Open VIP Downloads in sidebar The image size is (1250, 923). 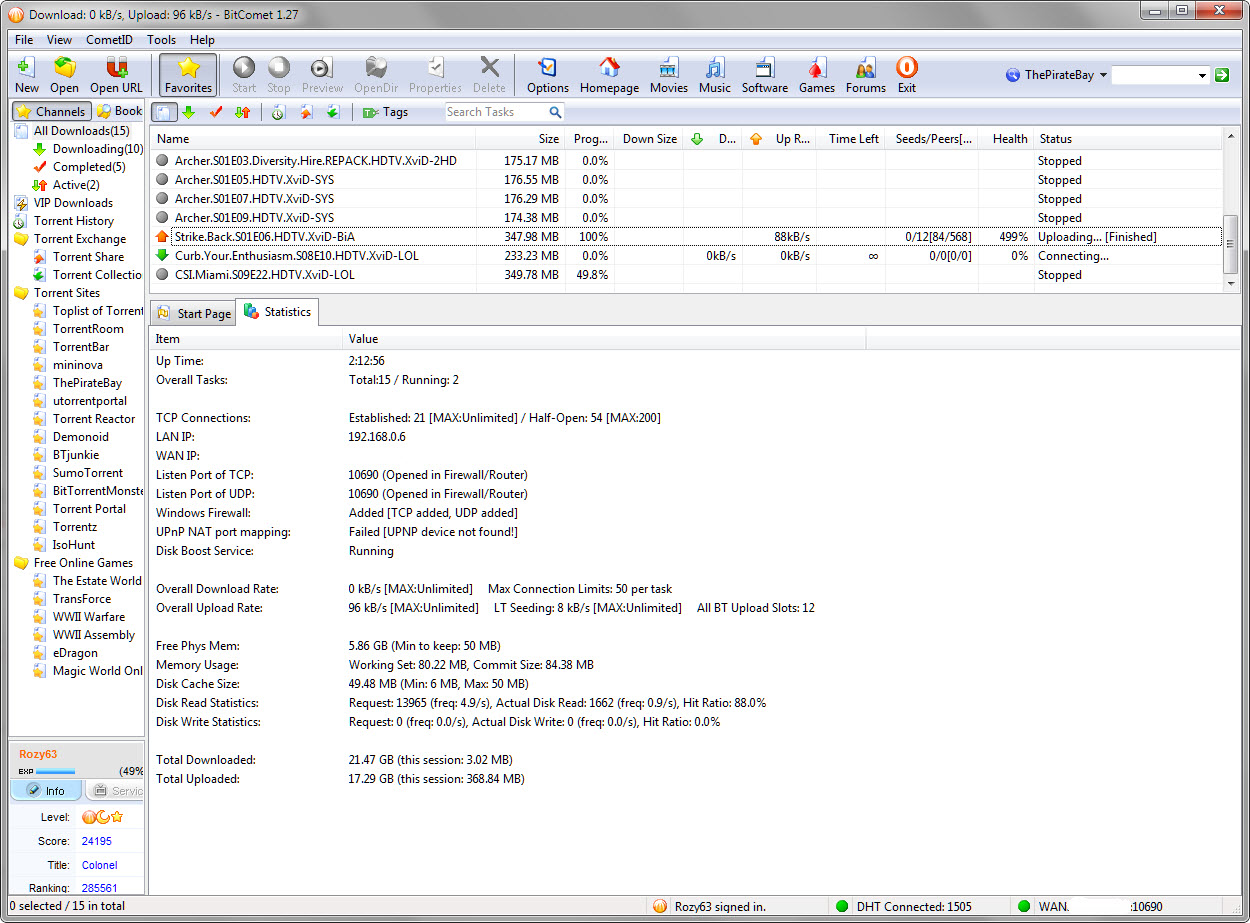(x=63, y=203)
